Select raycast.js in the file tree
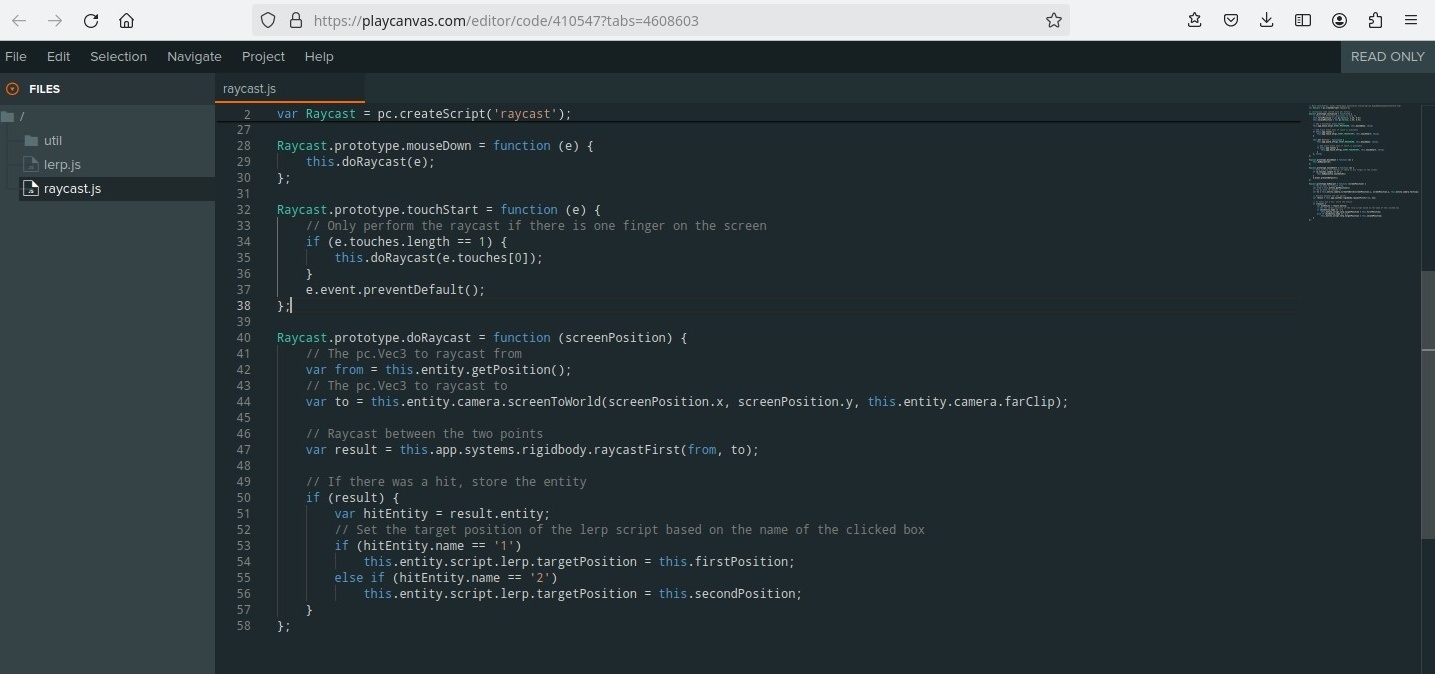Viewport: 1435px width, 674px height. coord(72,188)
